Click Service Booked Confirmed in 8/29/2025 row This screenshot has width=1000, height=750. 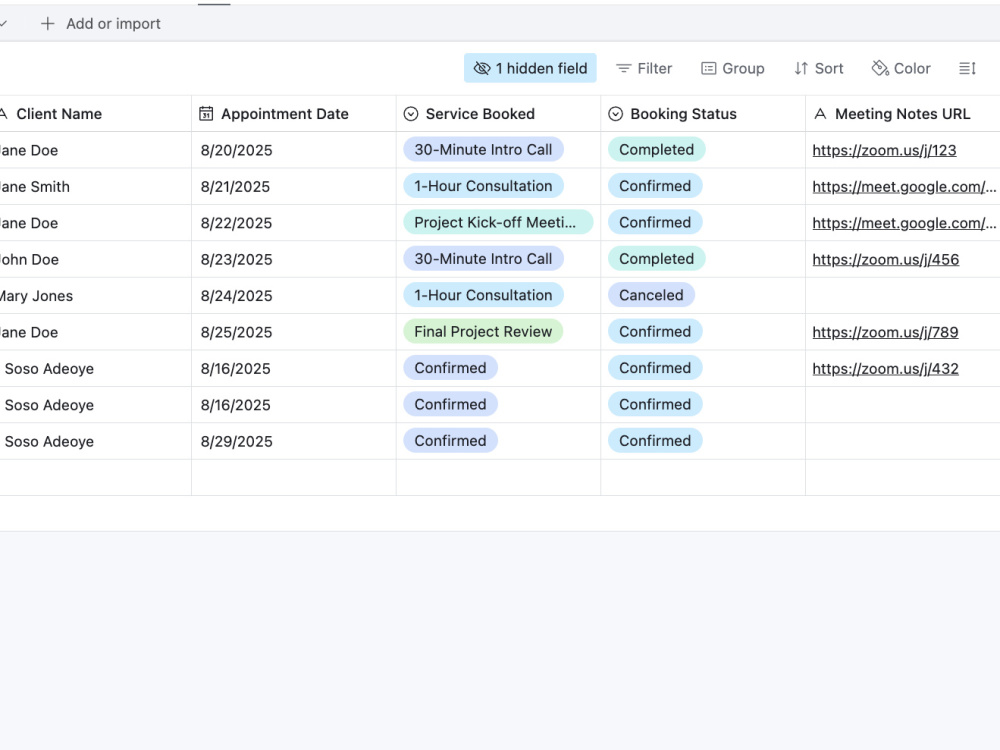coord(450,441)
